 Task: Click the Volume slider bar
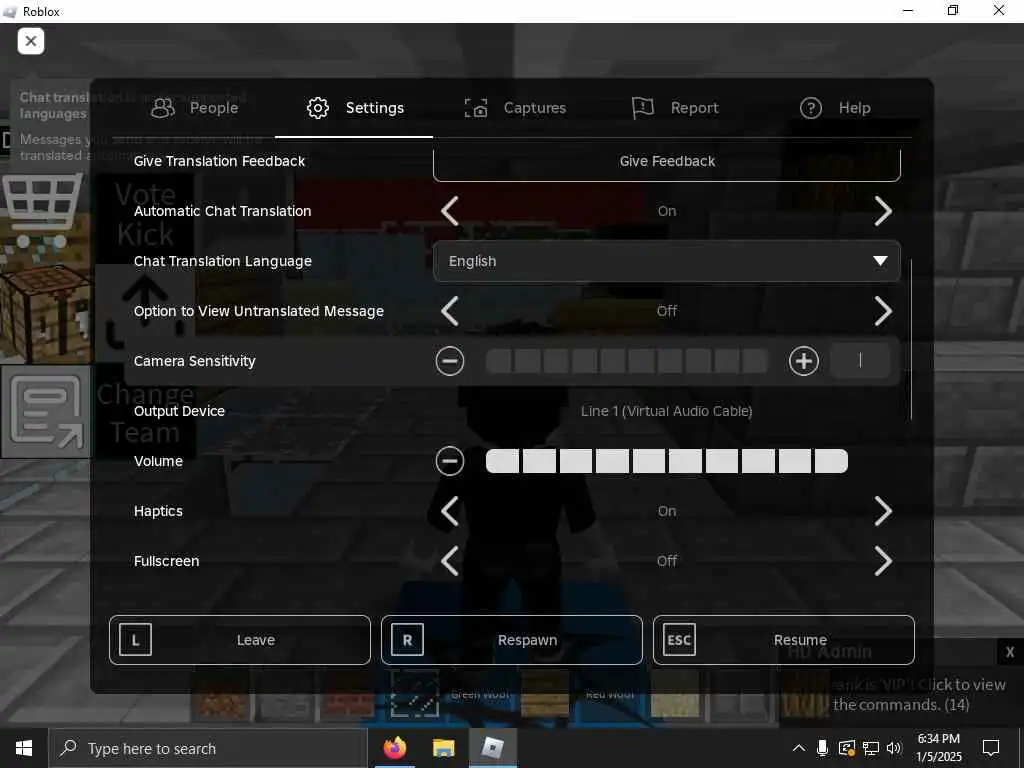(x=667, y=461)
